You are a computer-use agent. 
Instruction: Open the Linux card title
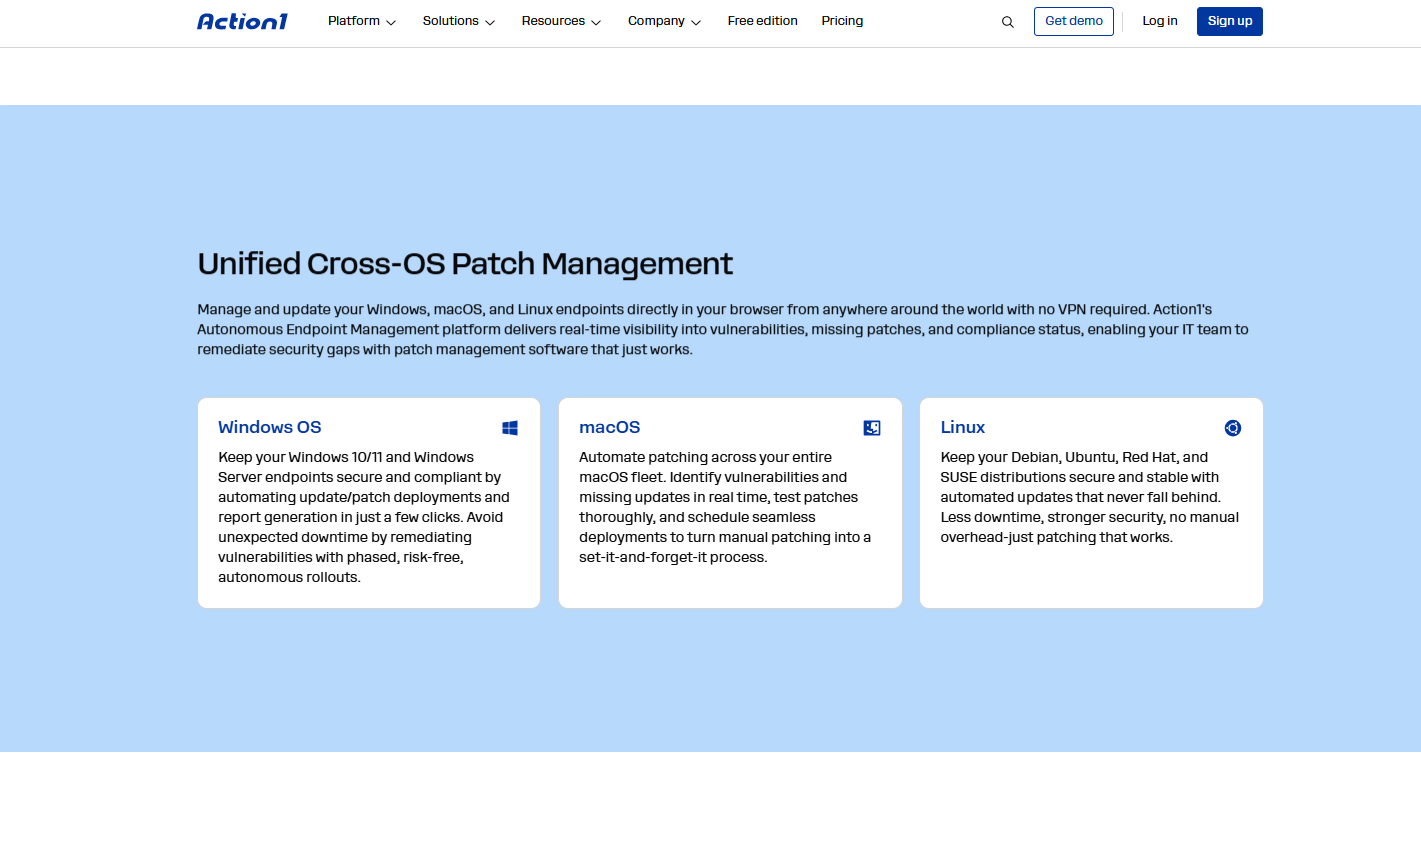[963, 427]
